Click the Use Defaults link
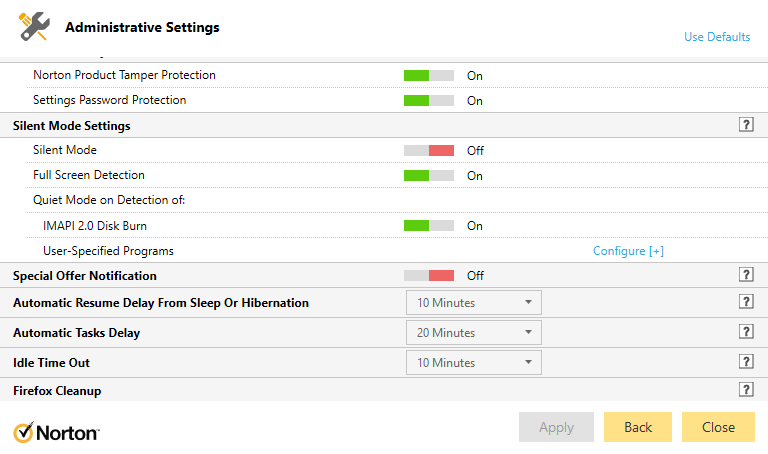Viewport: 768px width, 454px height. pyautogui.click(x=716, y=37)
